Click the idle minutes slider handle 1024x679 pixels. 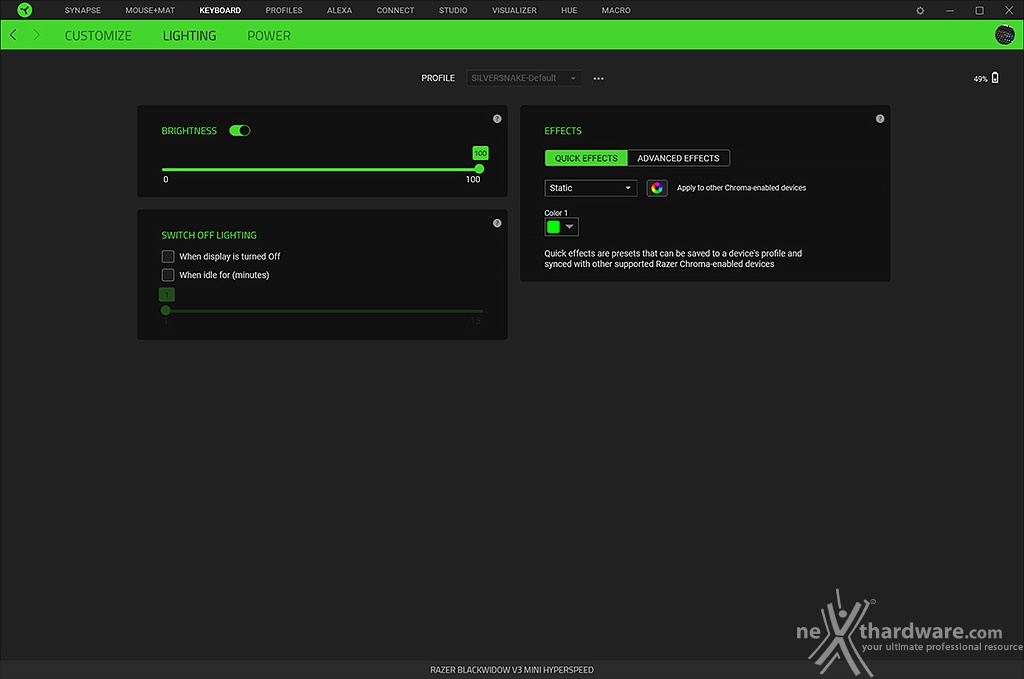(x=166, y=311)
